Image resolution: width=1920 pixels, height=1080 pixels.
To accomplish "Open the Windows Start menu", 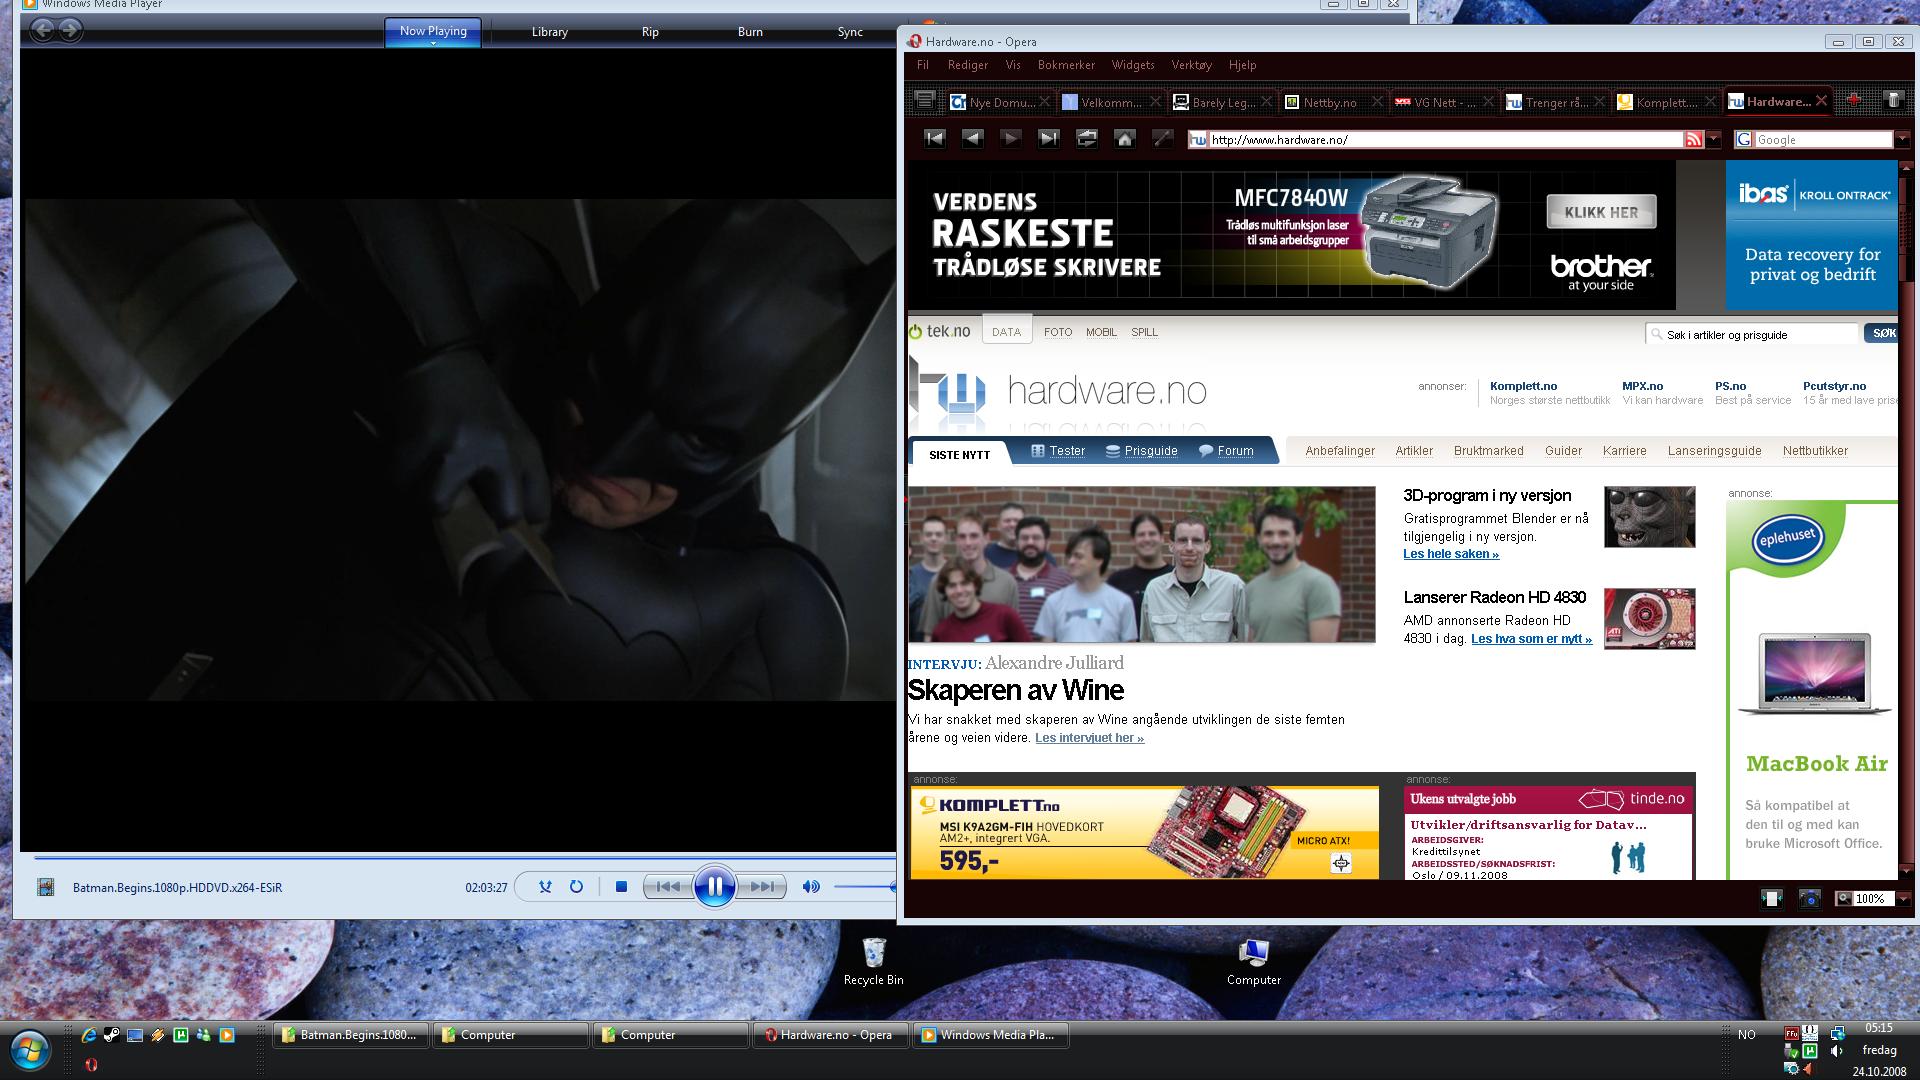I will (x=28, y=1048).
